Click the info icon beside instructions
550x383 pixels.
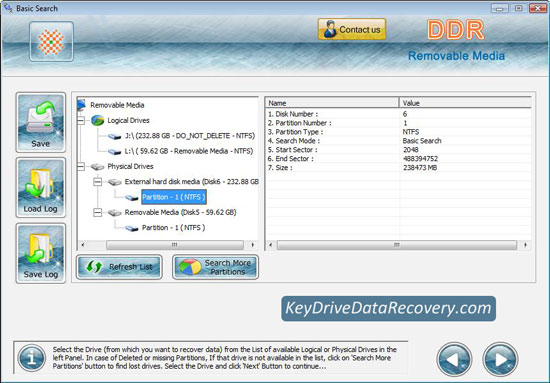(x=32, y=358)
